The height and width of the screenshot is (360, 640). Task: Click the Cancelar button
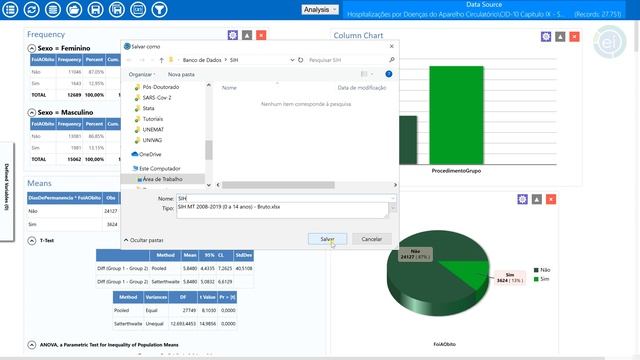coord(371,239)
